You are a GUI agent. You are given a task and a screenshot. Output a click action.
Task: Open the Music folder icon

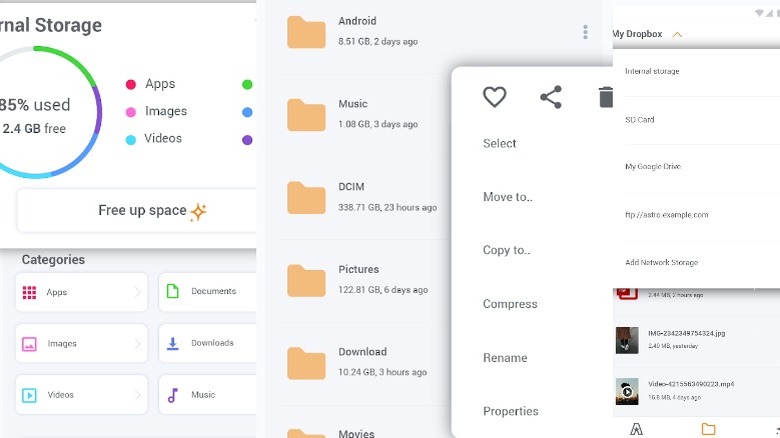[x=306, y=114]
